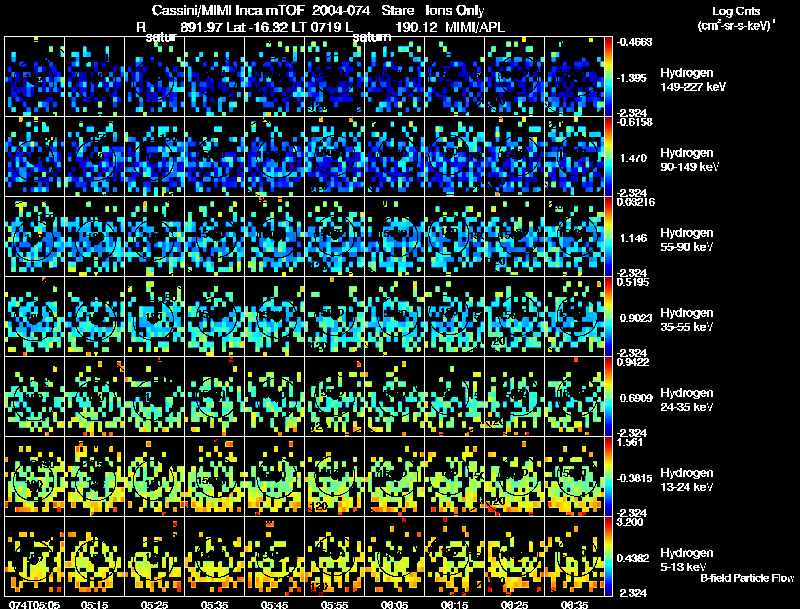
Task: Select the Hydrogen 35-55 keV panel at 05:25
Action: point(155,316)
